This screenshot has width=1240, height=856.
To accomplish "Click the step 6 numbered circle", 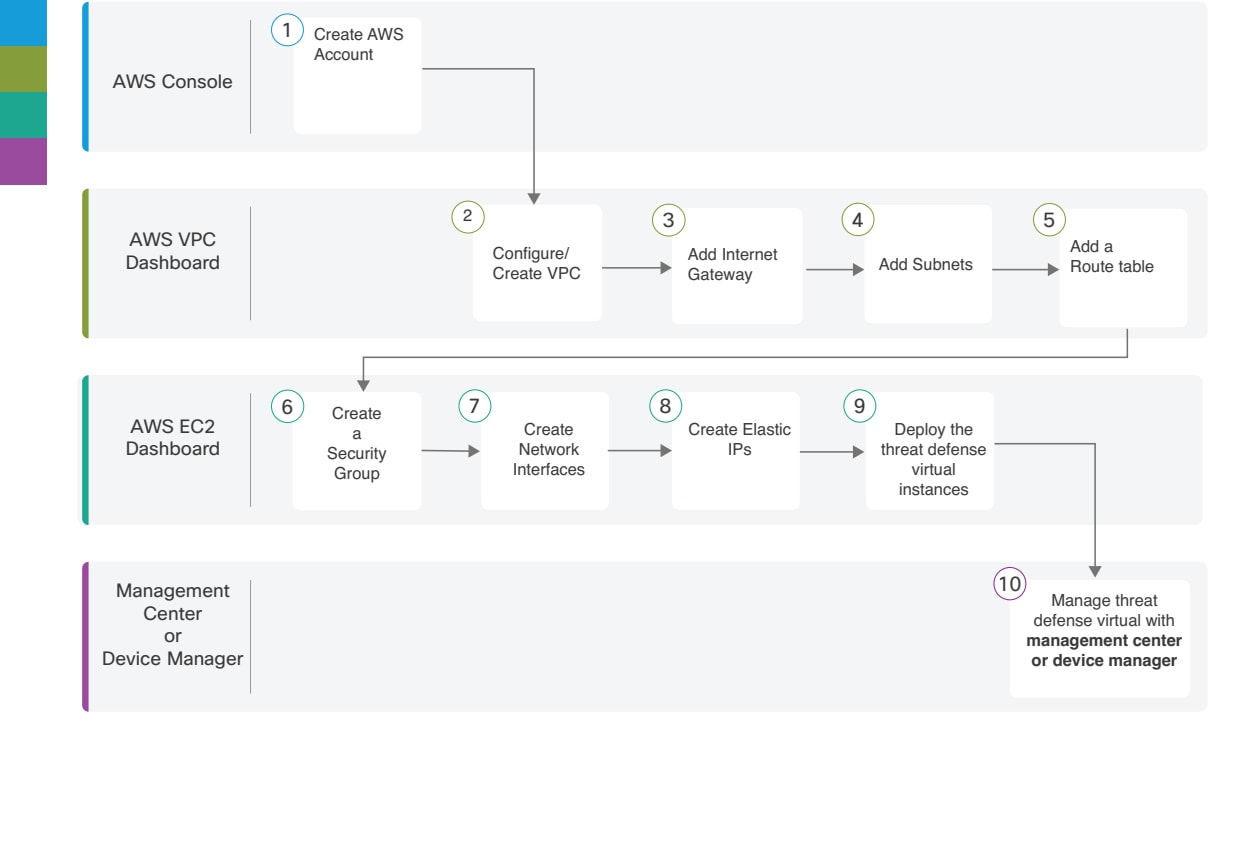I will [285, 404].
